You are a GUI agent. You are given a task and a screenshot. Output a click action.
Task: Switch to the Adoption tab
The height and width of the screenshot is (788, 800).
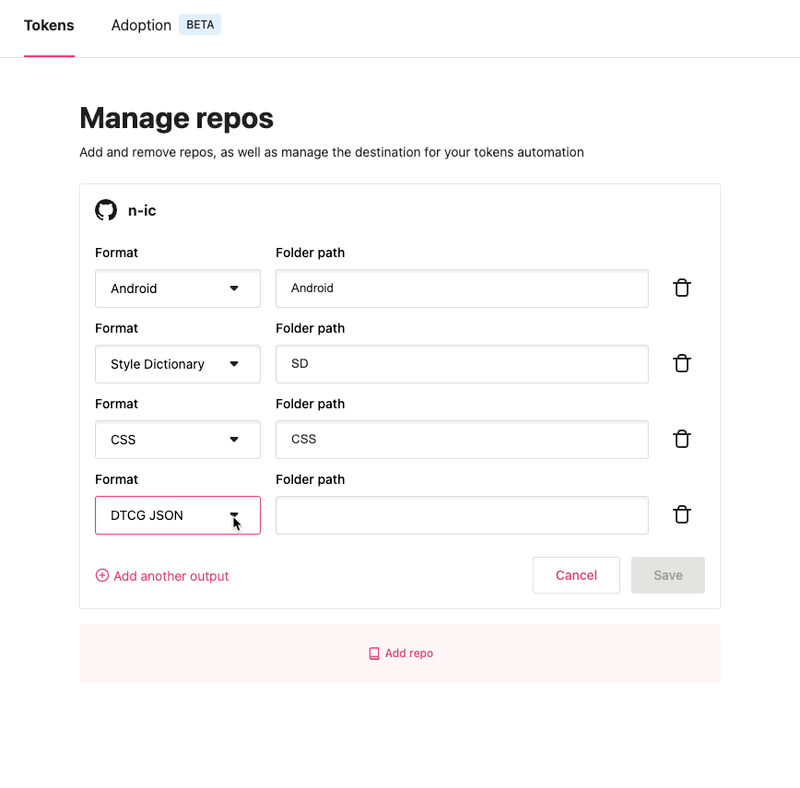click(x=141, y=25)
